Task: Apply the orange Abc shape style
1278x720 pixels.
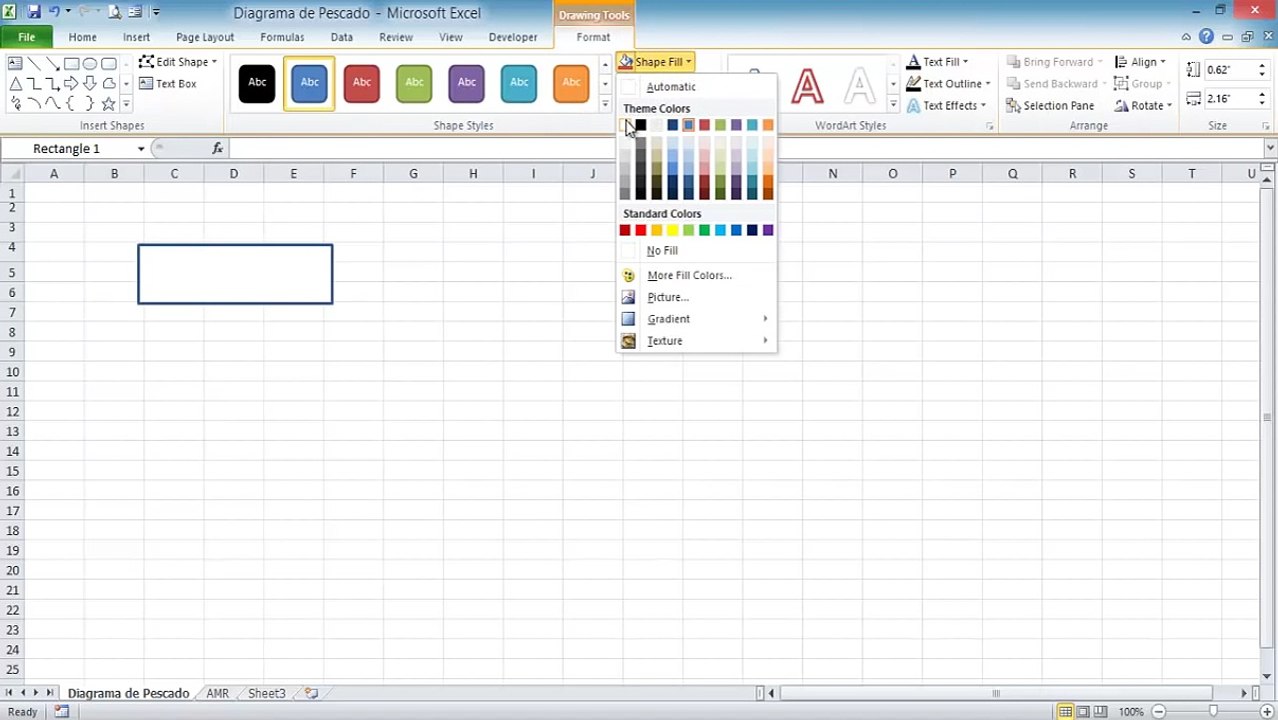Action: click(x=571, y=83)
